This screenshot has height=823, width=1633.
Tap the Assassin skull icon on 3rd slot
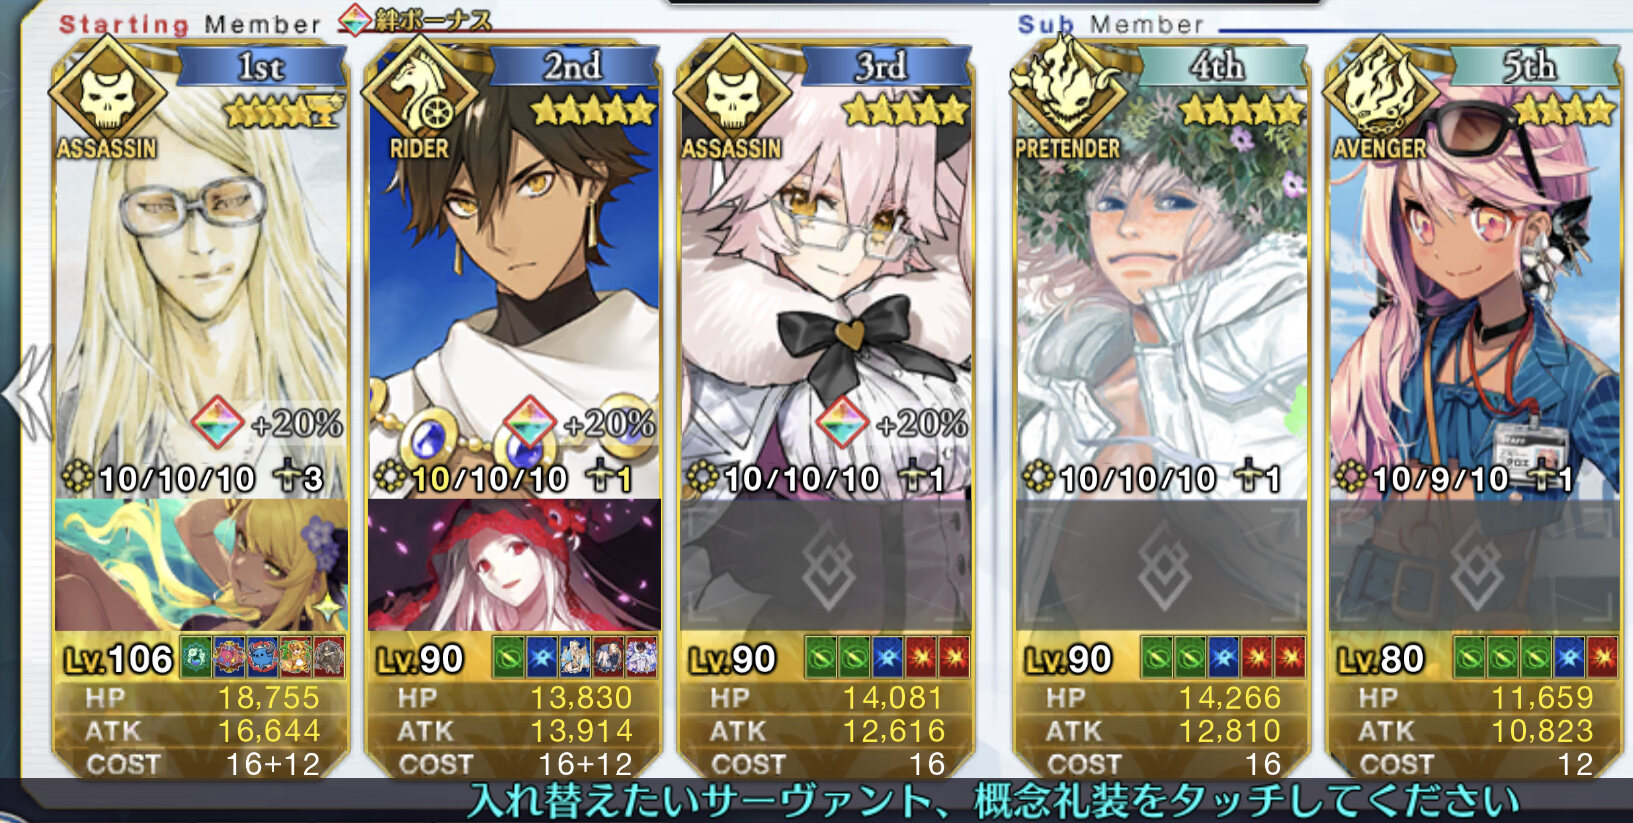point(732,94)
